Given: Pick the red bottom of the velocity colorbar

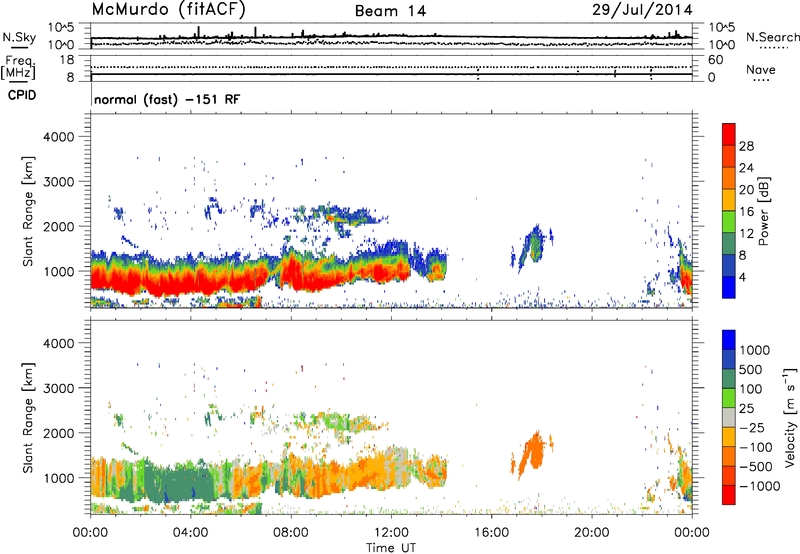Looking at the screenshot, I should tap(729, 495).
